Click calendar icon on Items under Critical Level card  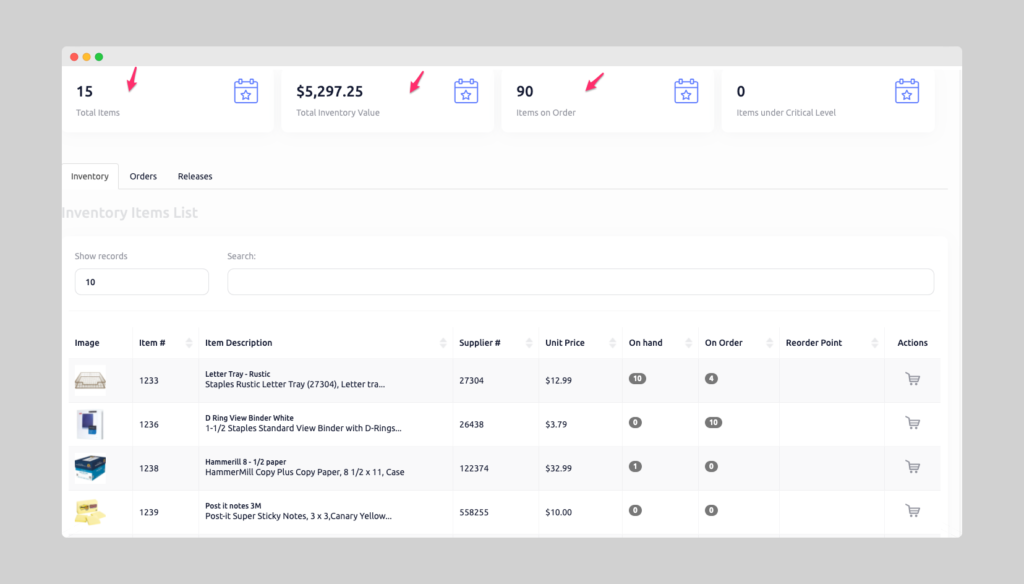pos(906,92)
